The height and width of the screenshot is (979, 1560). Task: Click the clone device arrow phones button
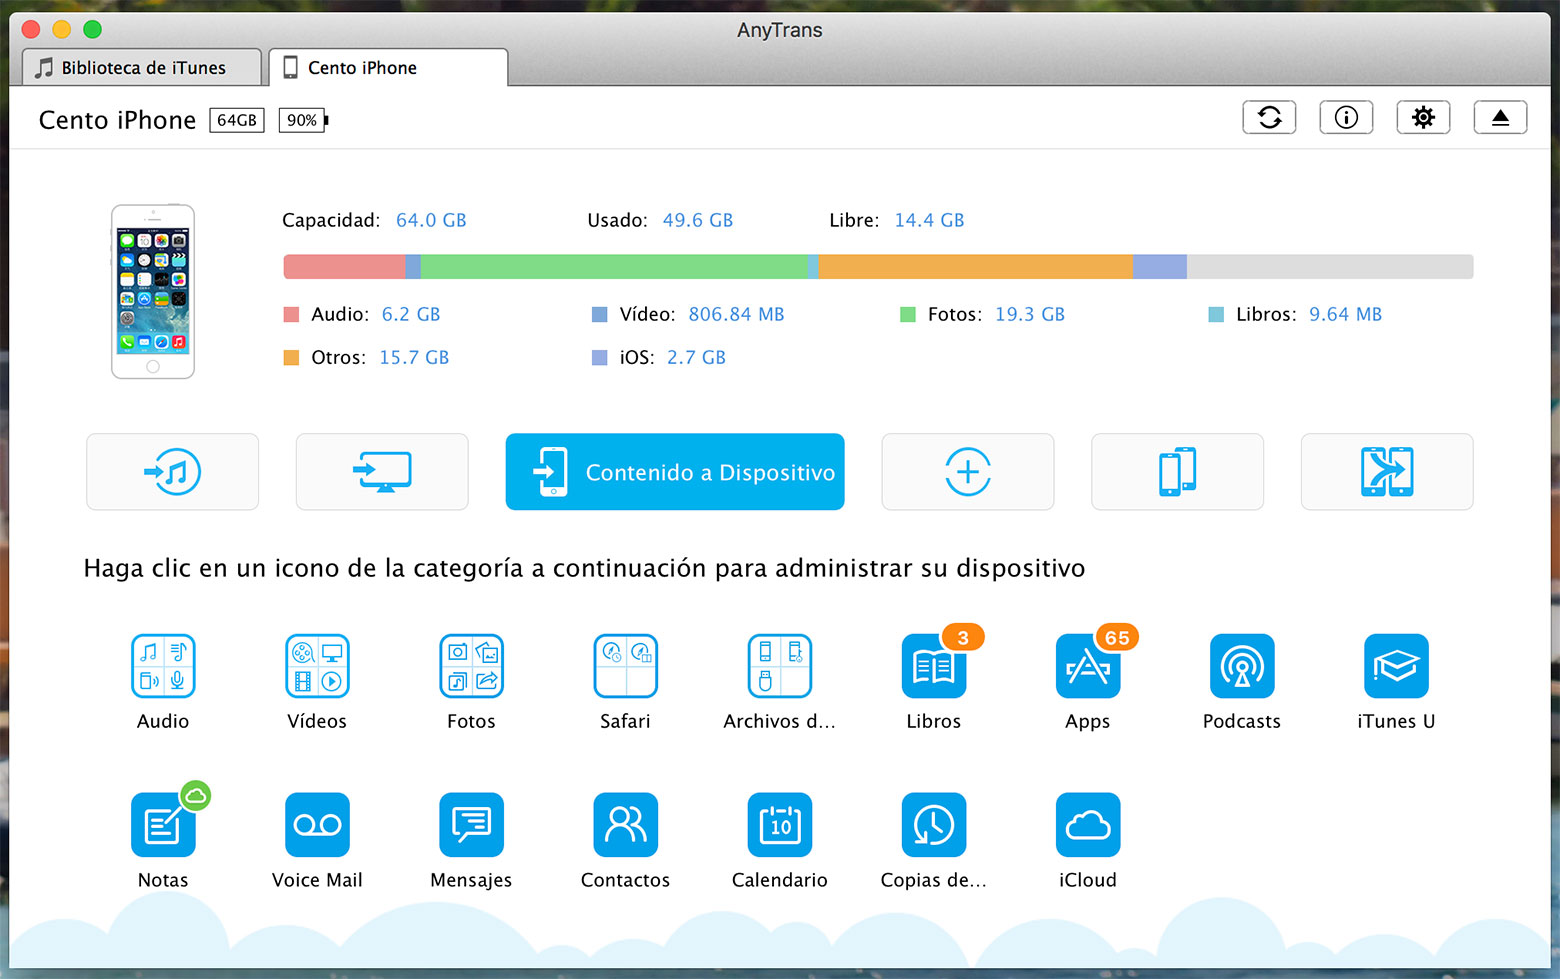tap(1387, 472)
